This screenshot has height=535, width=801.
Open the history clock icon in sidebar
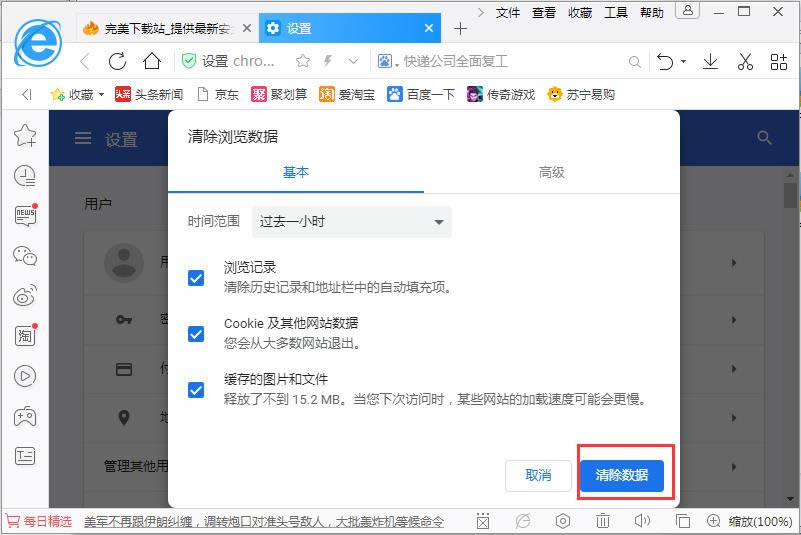click(25, 176)
